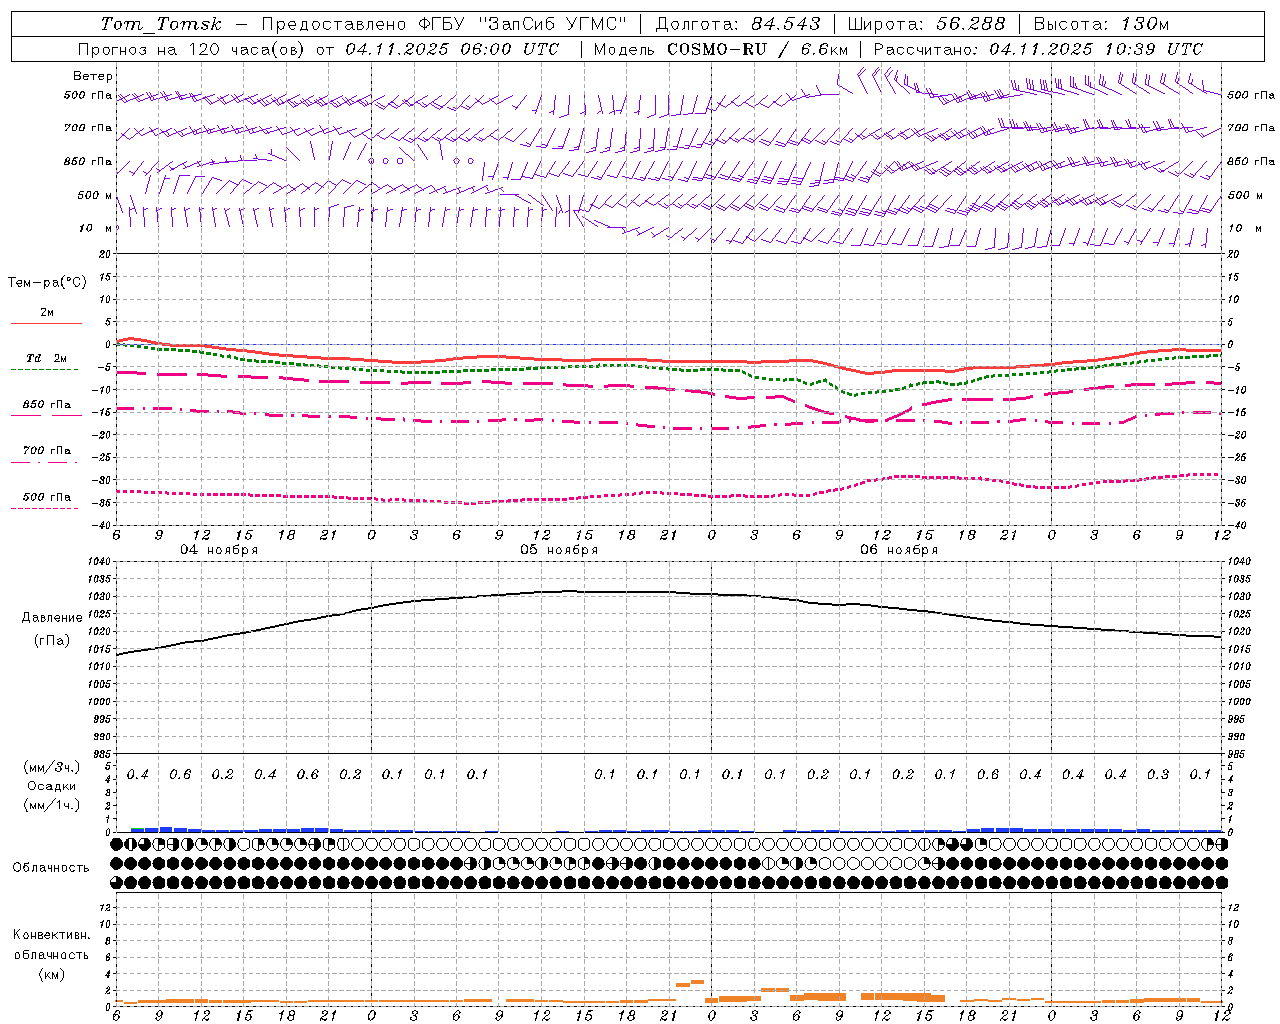The height and width of the screenshot is (1024, 1280).
Task: Click the Tom_Tomsk station title
Action: click(161, 24)
